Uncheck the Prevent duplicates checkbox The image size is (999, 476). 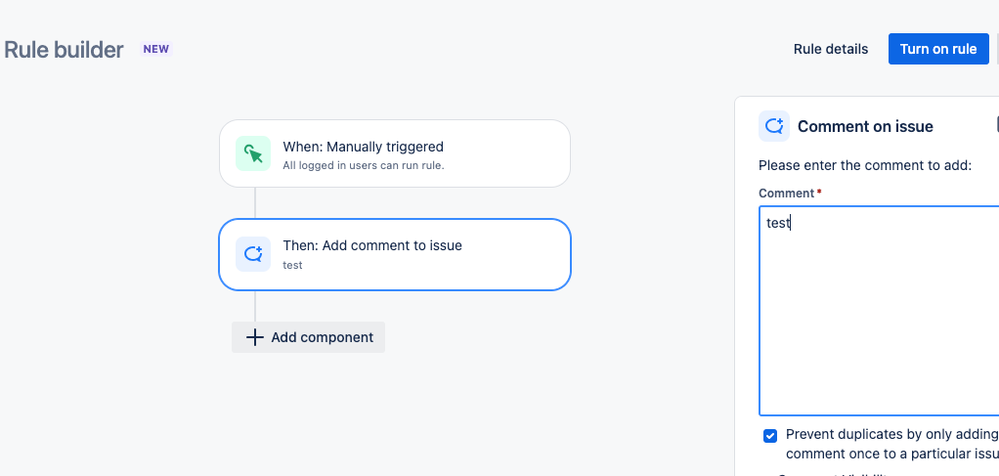tap(770, 436)
